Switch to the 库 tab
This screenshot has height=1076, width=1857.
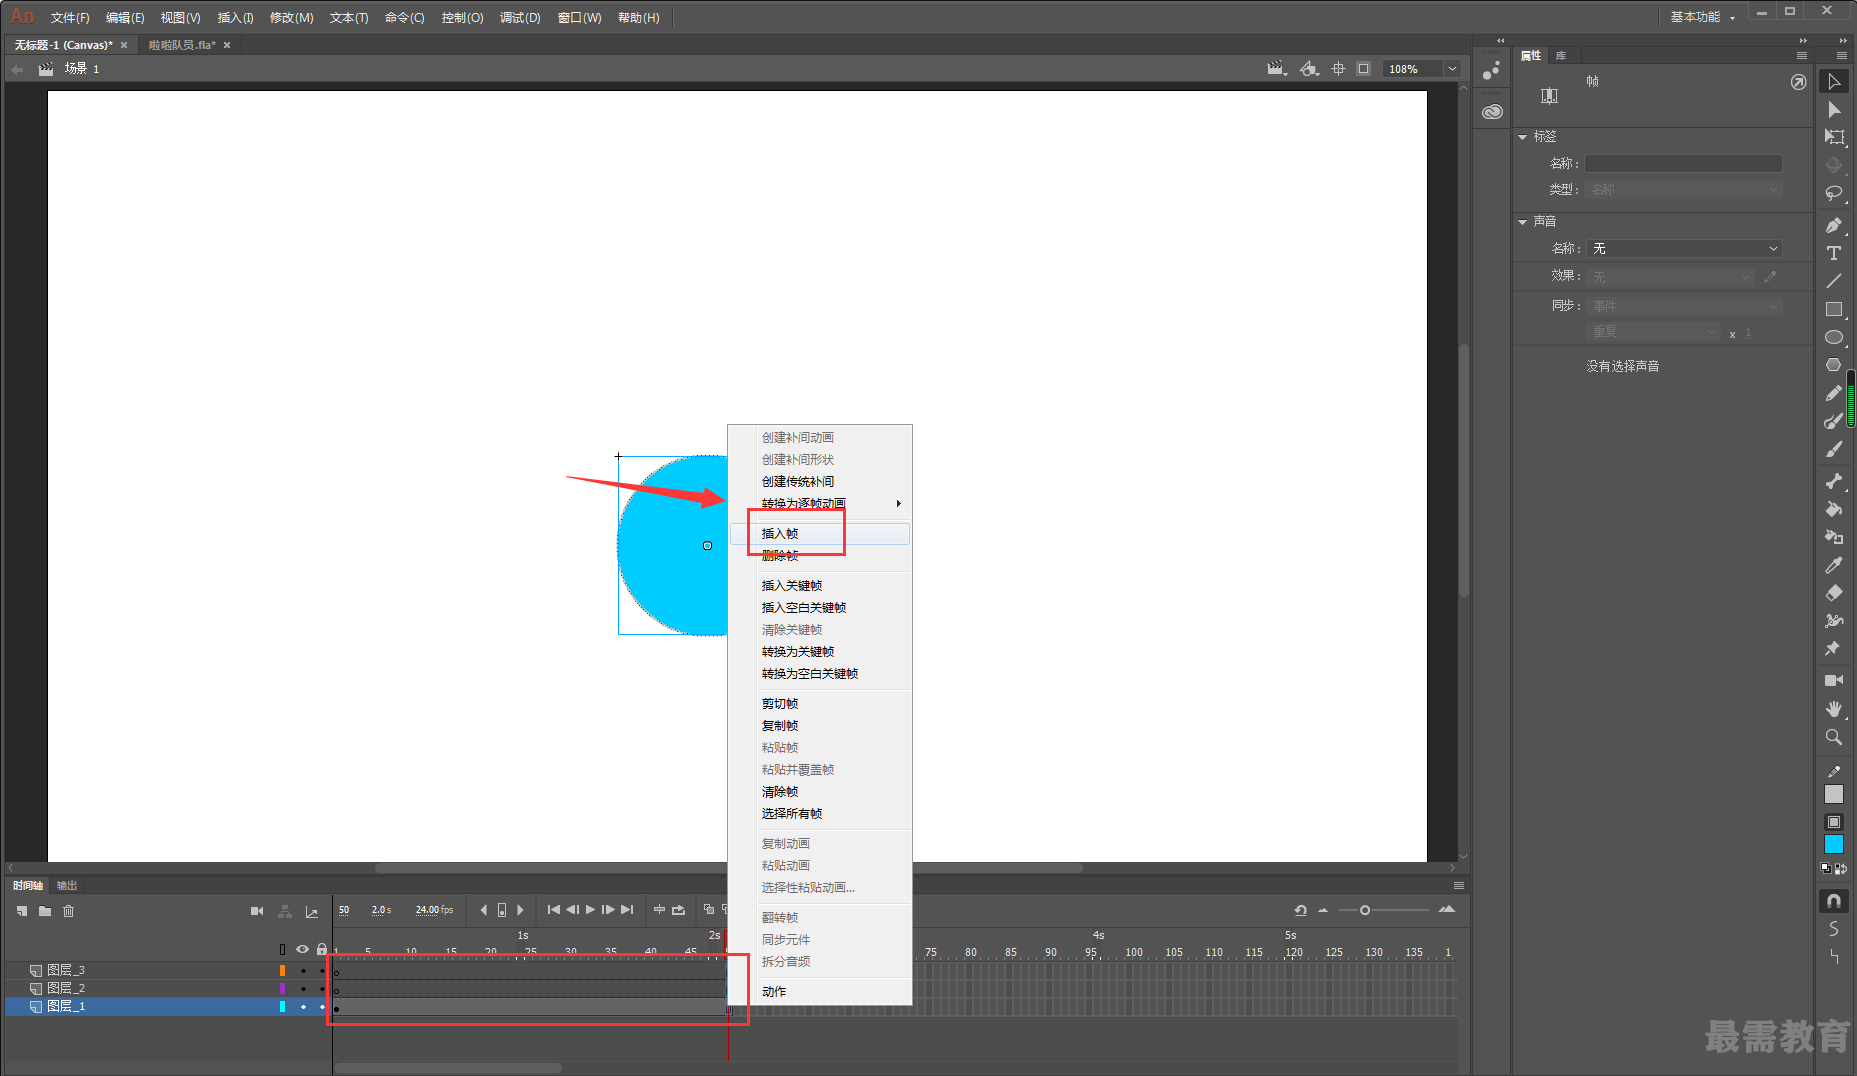point(1561,56)
